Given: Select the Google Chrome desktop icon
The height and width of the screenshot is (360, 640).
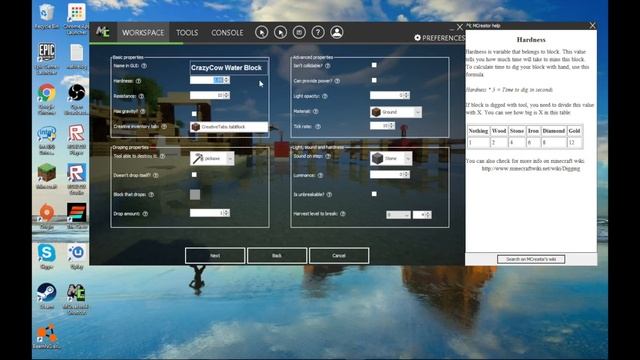Looking at the screenshot, I should click(x=47, y=98).
